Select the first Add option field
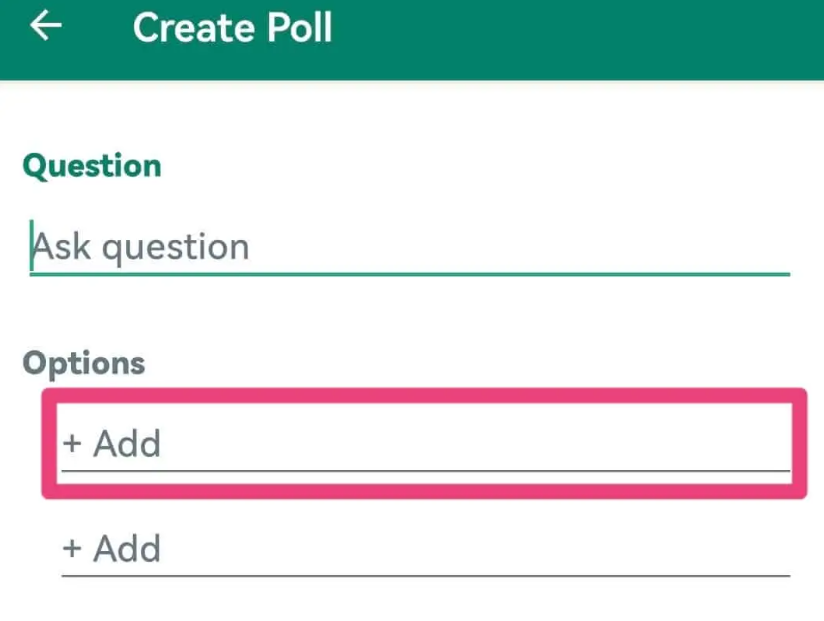The height and width of the screenshot is (621, 824). click(425, 444)
